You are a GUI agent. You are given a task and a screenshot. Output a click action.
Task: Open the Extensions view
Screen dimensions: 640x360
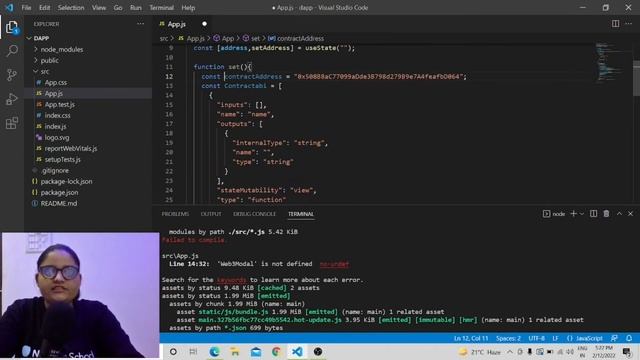(12, 123)
